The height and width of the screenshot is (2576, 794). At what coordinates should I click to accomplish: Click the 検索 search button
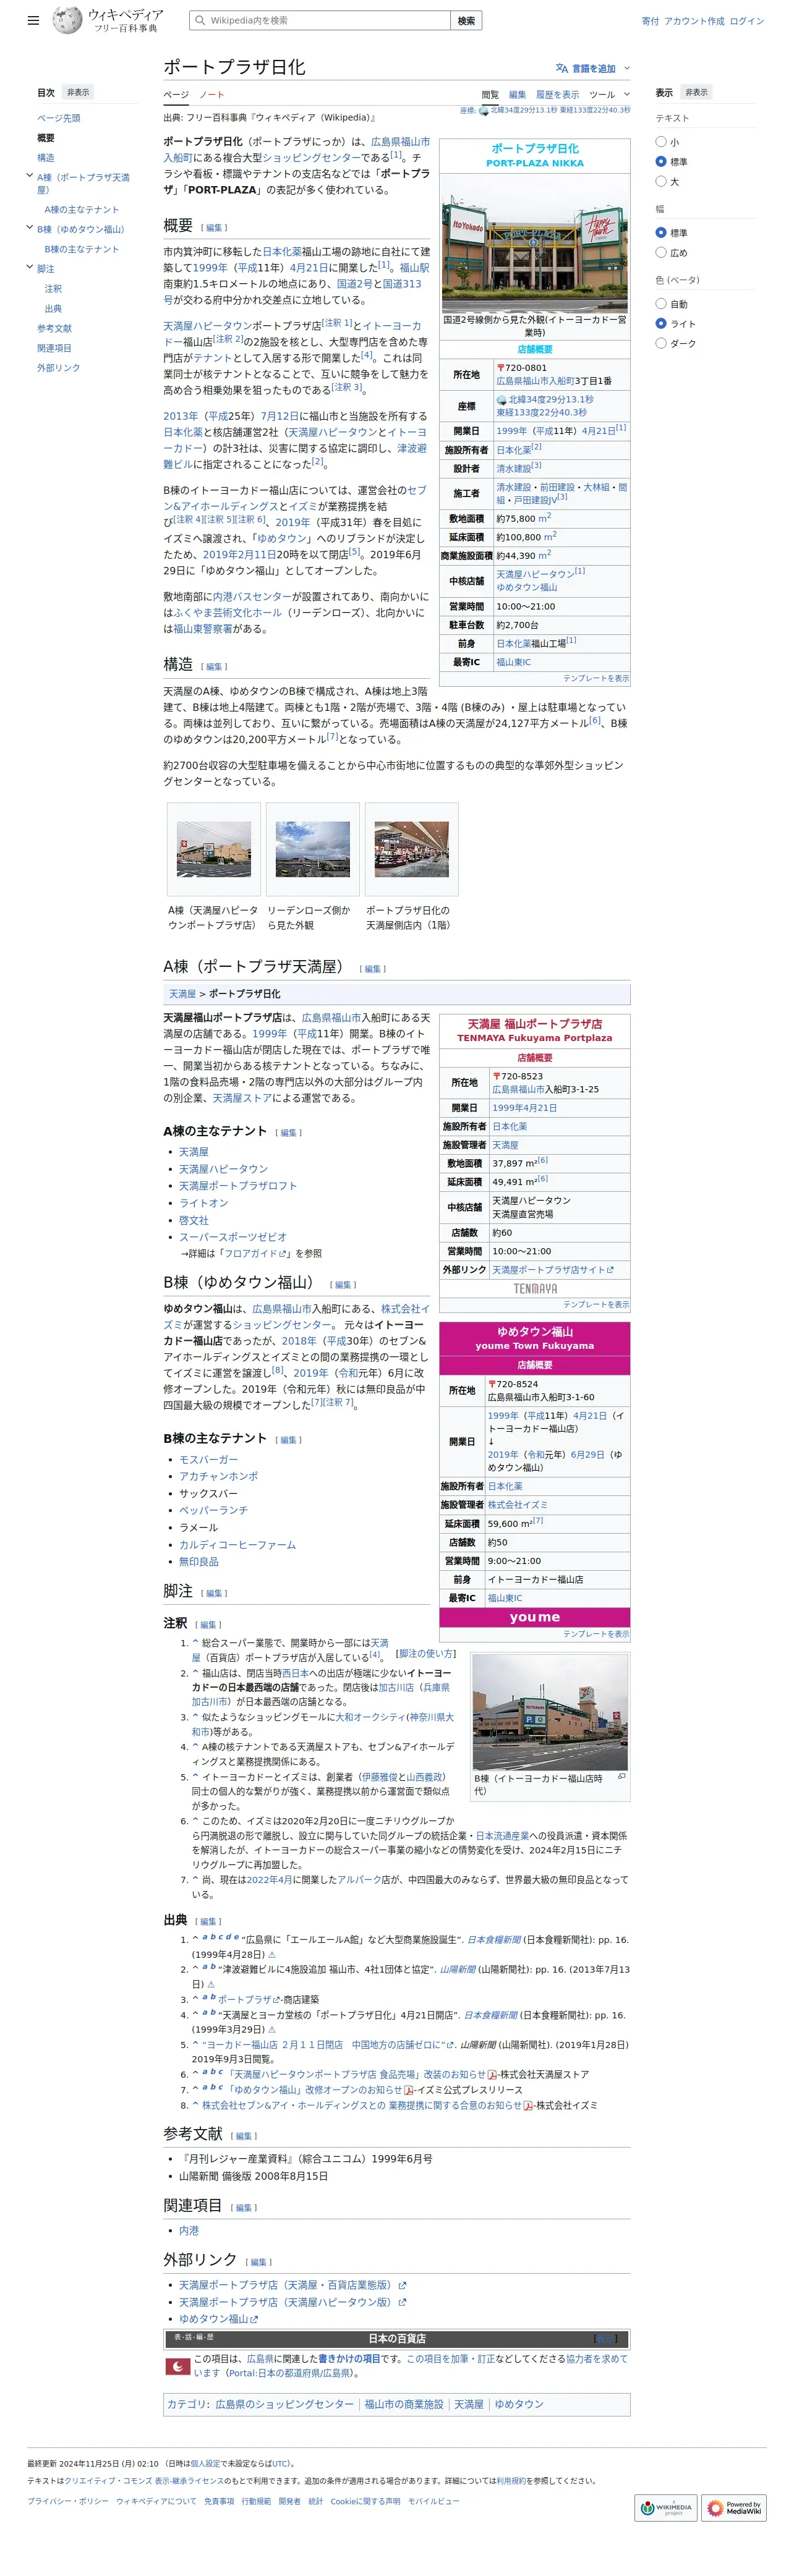(466, 20)
